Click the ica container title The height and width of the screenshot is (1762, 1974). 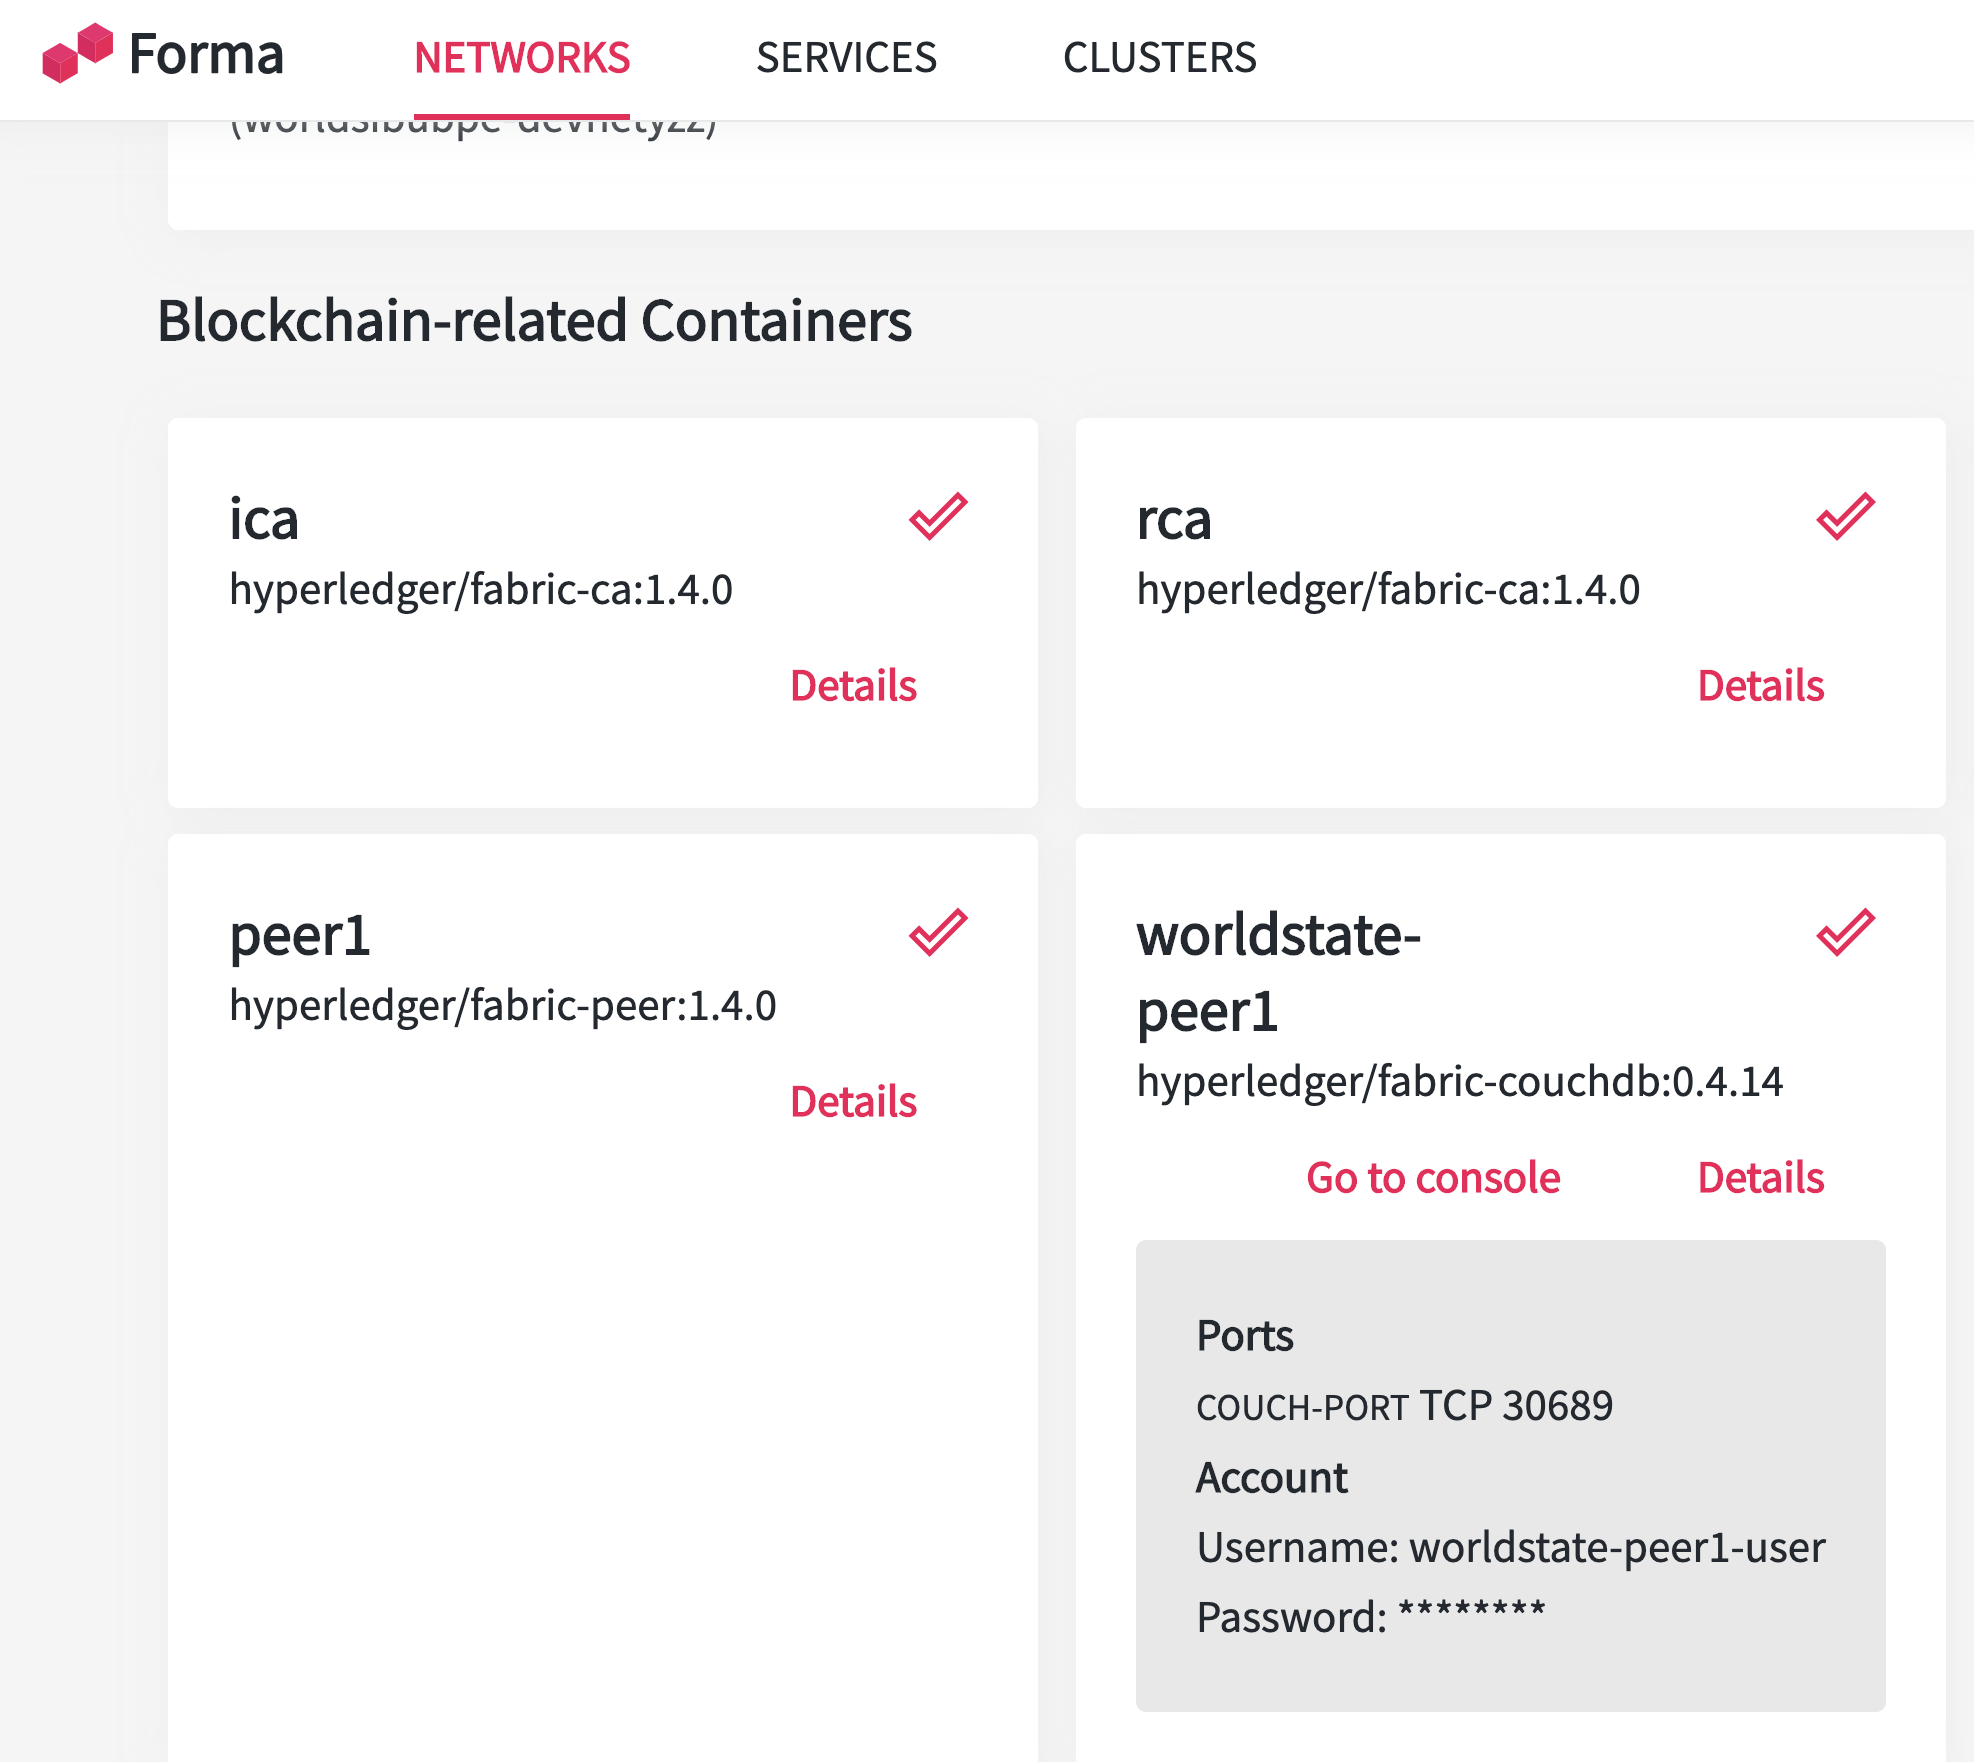264,520
